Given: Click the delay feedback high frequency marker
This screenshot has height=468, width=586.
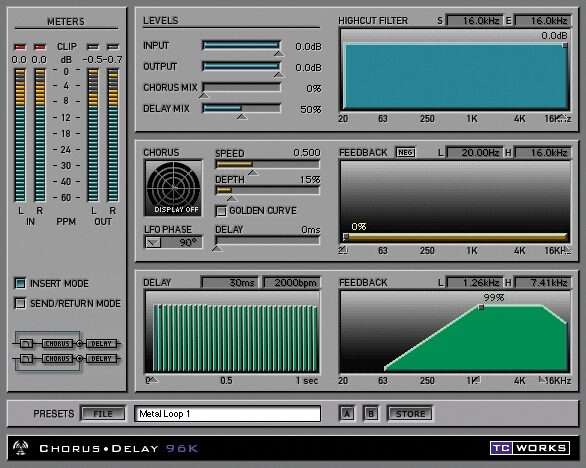Looking at the screenshot, I should point(542,380).
